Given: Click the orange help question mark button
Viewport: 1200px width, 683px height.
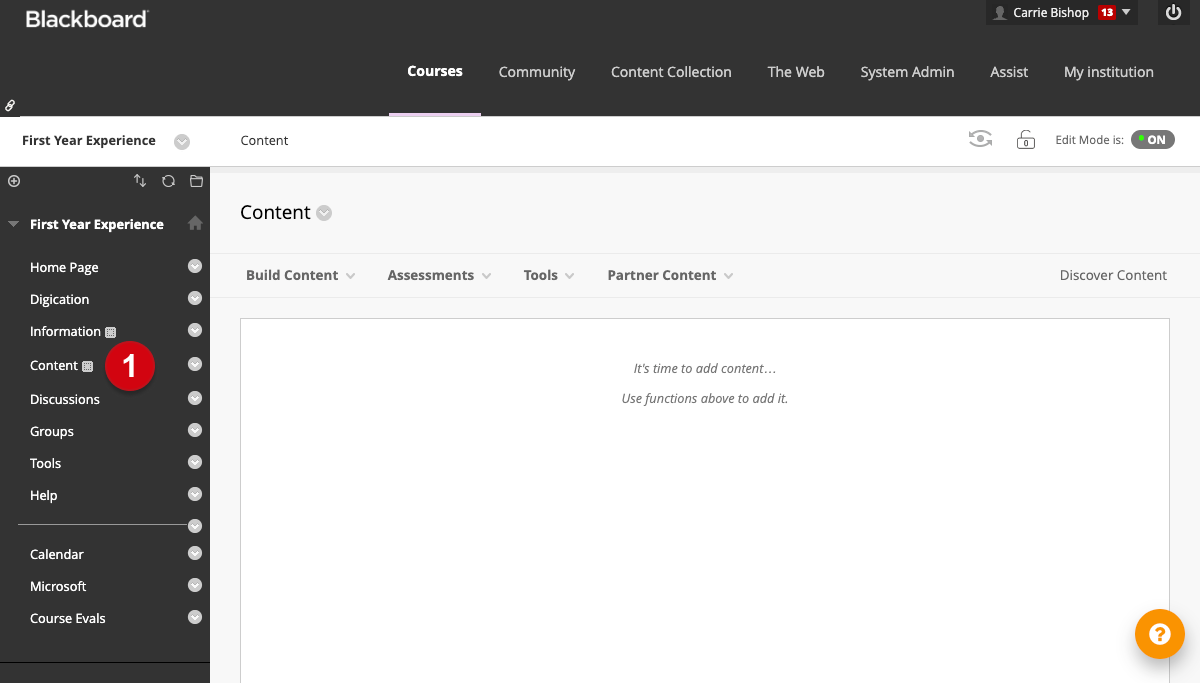Looking at the screenshot, I should (x=1159, y=634).
